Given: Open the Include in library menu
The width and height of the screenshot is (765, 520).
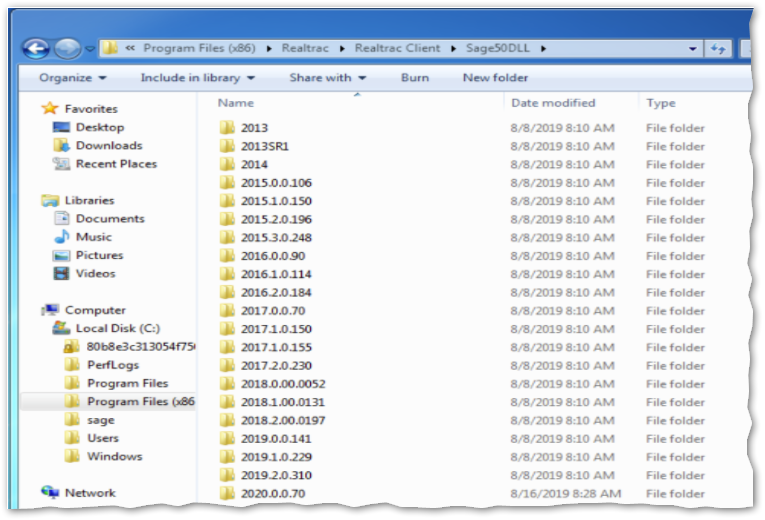Looking at the screenshot, I should click(x=198, y=78).
